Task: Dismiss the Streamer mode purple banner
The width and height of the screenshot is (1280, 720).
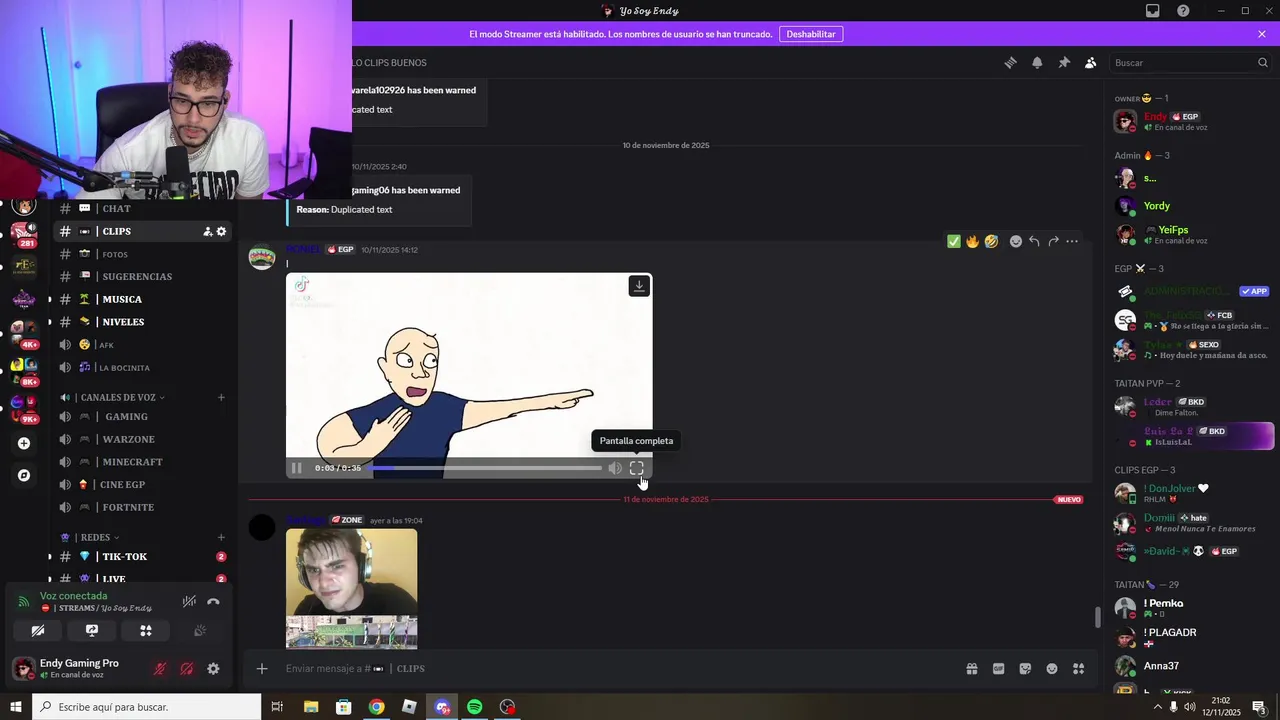Action: (1262, 34)
